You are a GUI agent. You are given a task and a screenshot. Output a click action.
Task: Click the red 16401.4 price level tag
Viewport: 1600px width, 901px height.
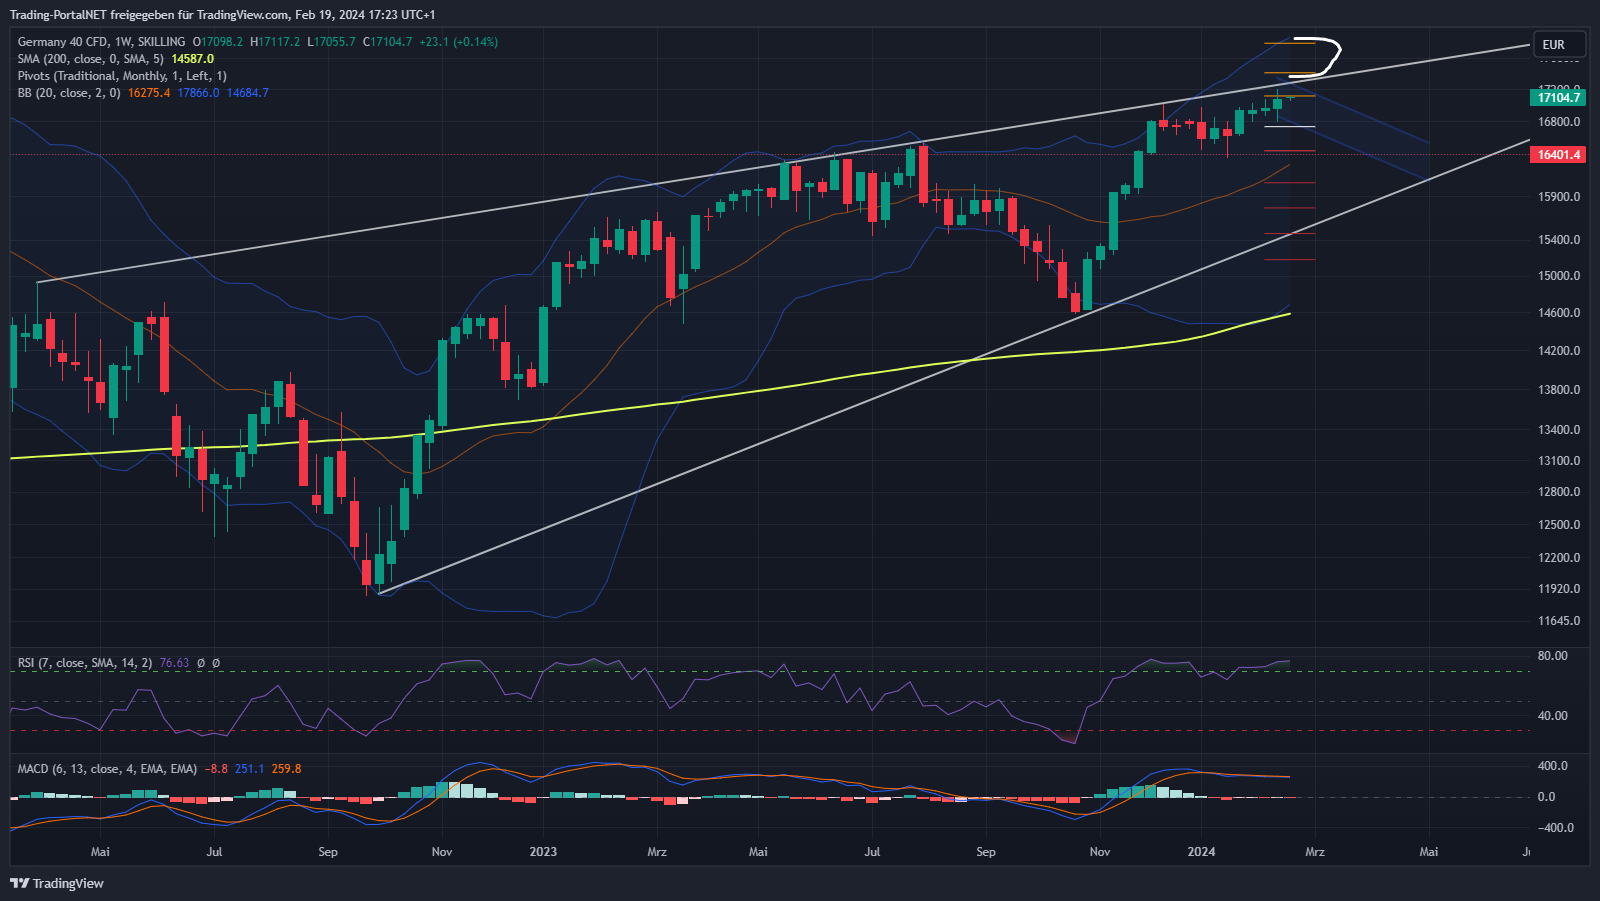click(1558, 155)
